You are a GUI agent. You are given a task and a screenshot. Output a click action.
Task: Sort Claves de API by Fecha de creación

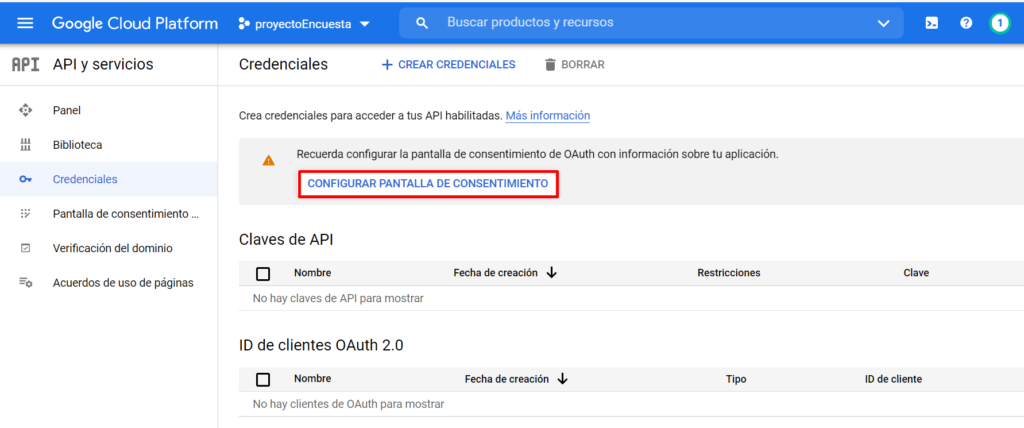click(495, 272)
